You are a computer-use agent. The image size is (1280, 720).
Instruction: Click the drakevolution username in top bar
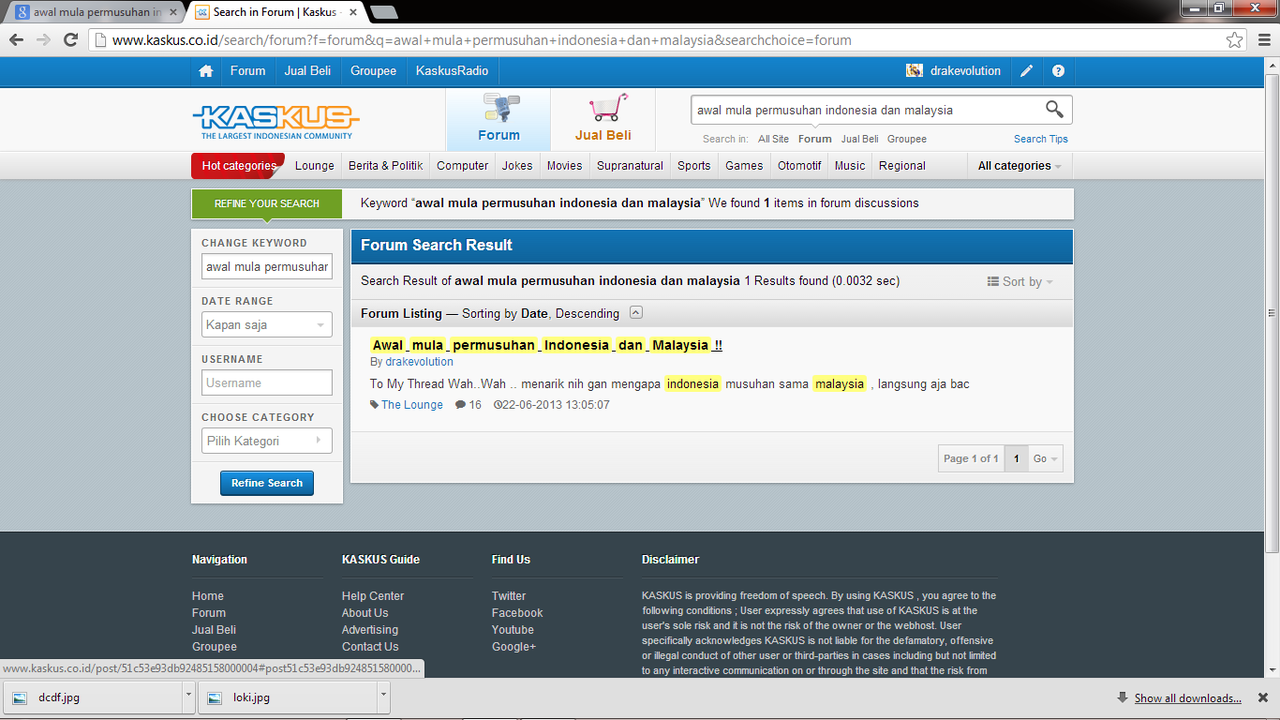tap(965, 71)
